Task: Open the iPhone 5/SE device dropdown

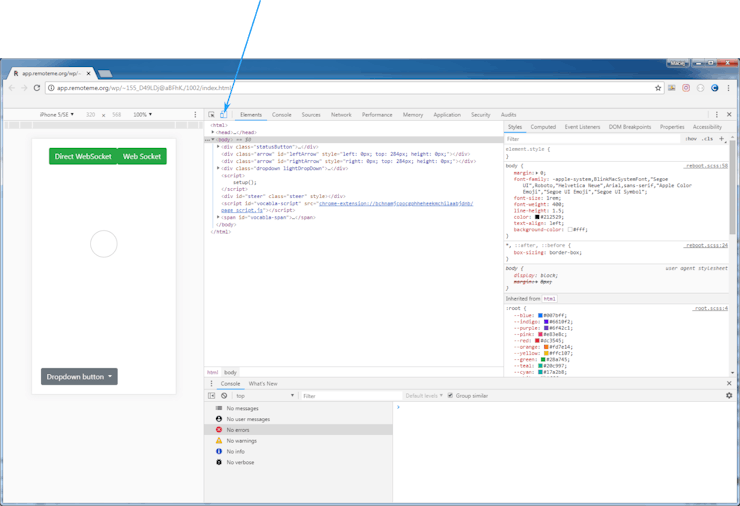Action: pos(57,115)
